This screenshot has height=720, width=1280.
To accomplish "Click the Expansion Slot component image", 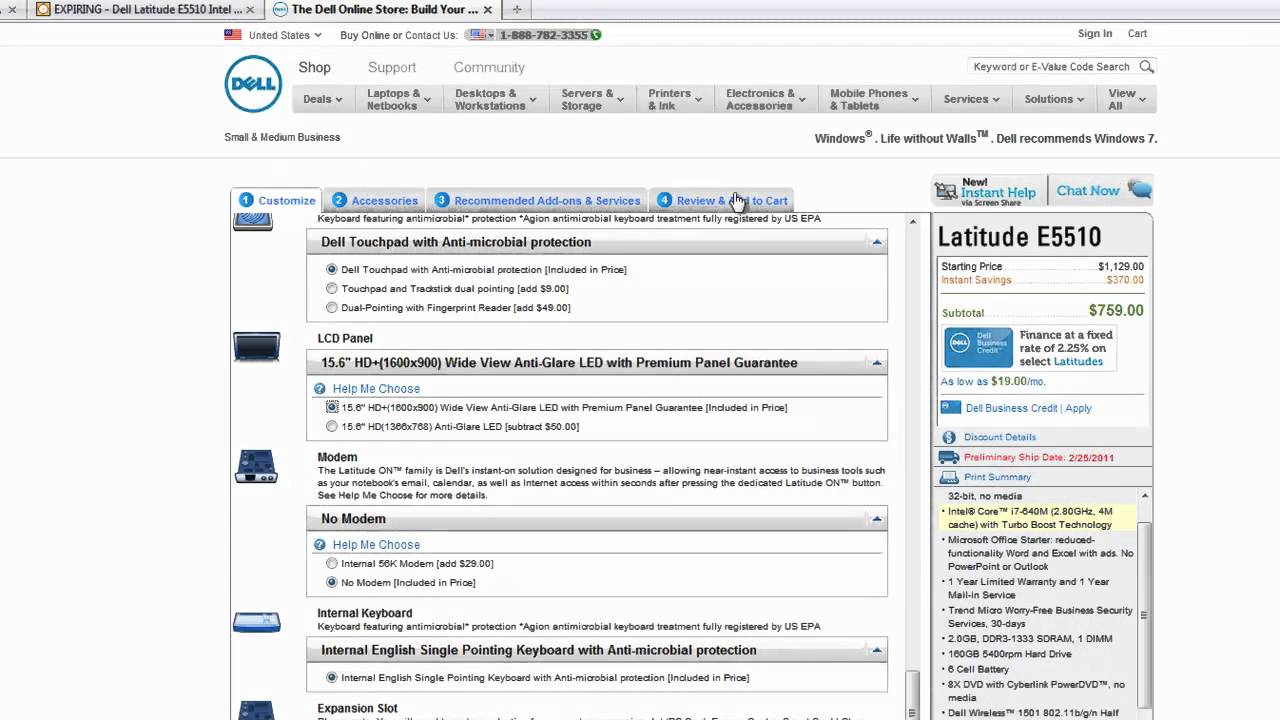I will point(256,710).
